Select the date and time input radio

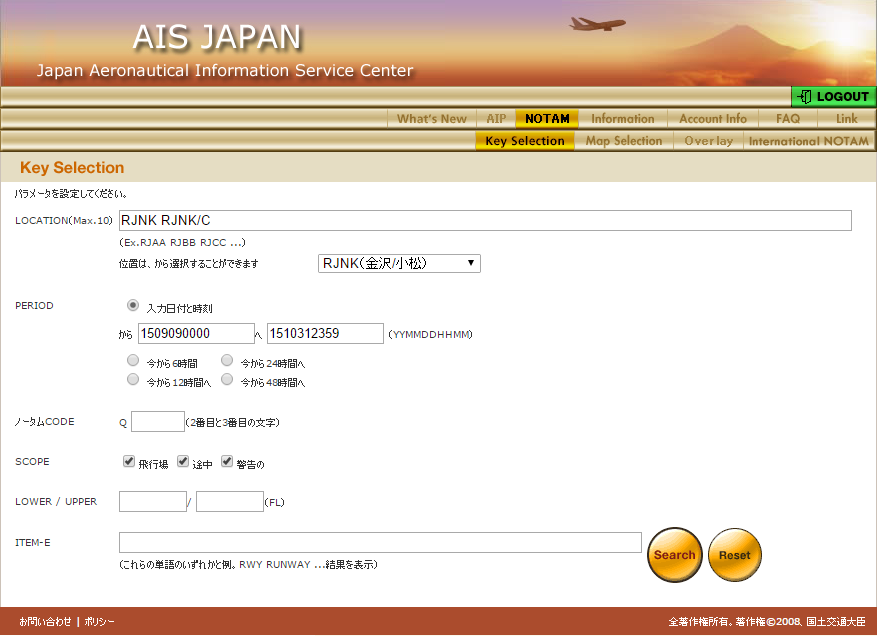click(x=133, y=305)
